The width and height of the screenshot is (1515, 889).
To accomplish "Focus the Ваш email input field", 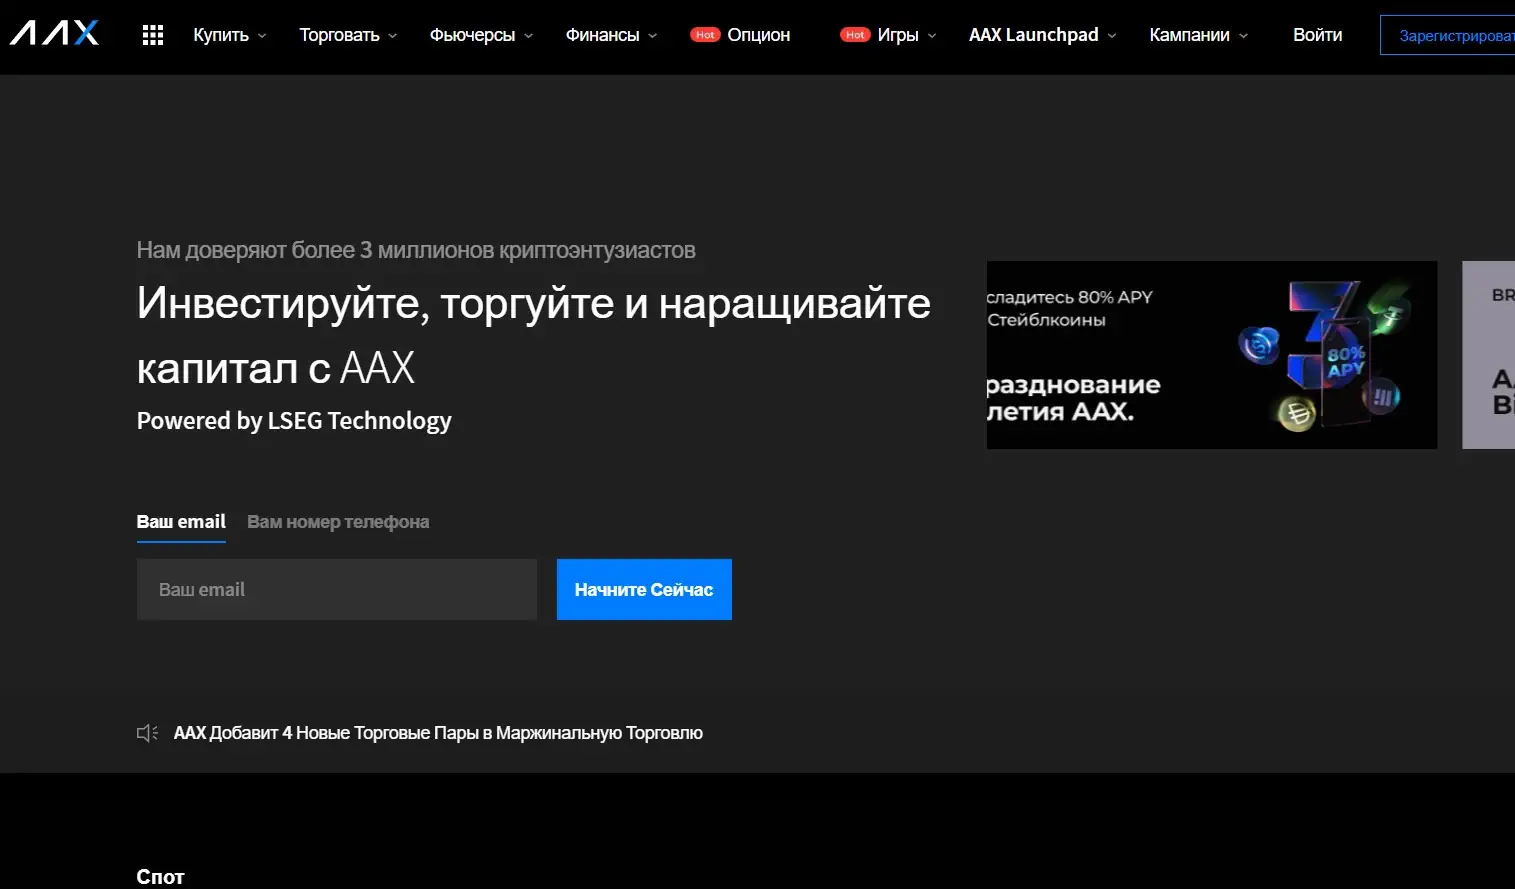I will pyautogui.click(x=337, y=590).
